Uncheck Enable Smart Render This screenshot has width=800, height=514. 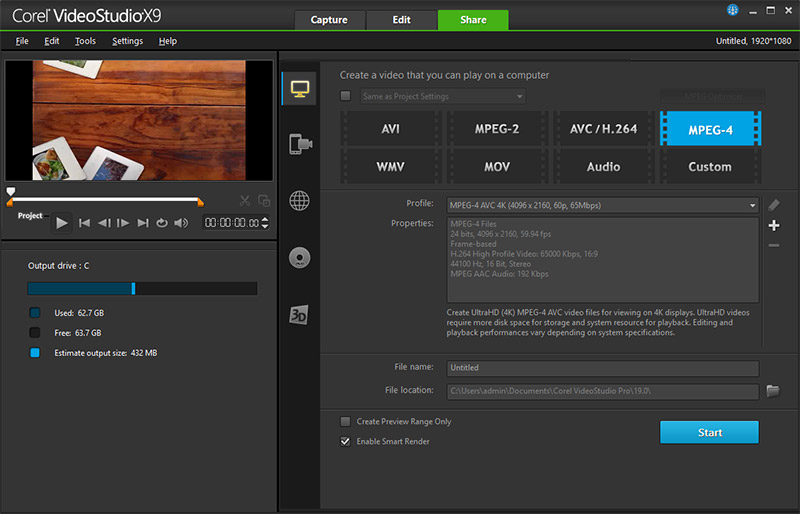tap(345, 442)
